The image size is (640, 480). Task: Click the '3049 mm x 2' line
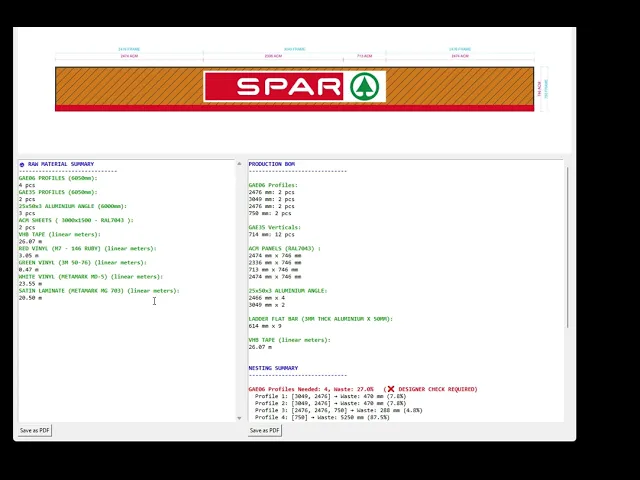[x=267, y=305]
